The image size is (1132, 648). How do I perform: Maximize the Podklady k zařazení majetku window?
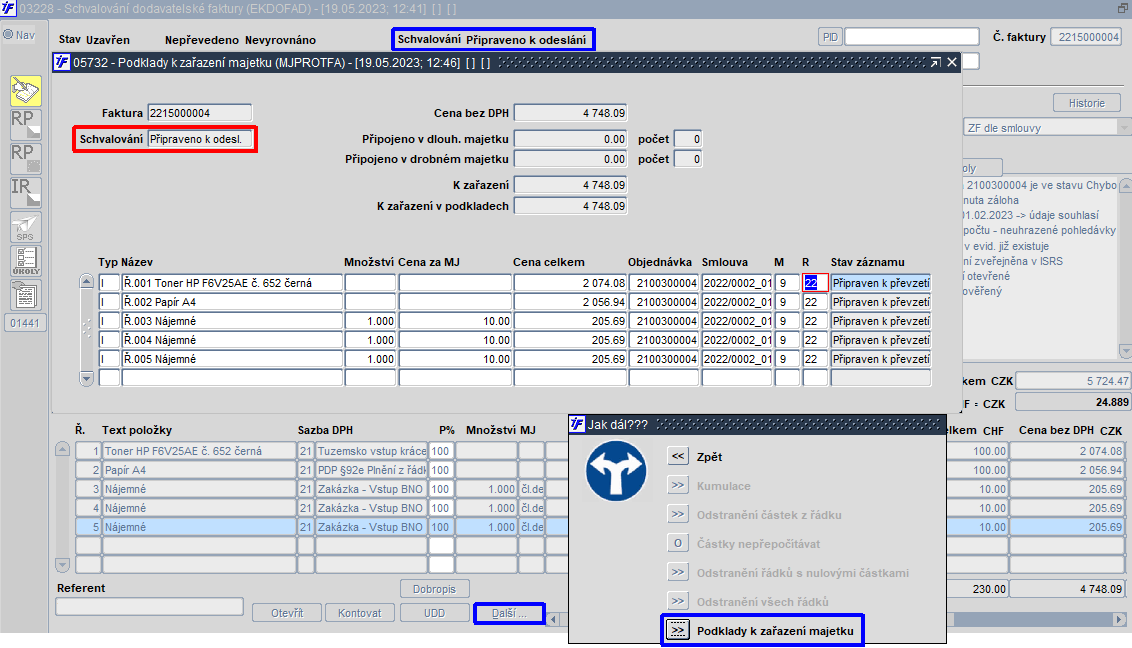[935, 62]
